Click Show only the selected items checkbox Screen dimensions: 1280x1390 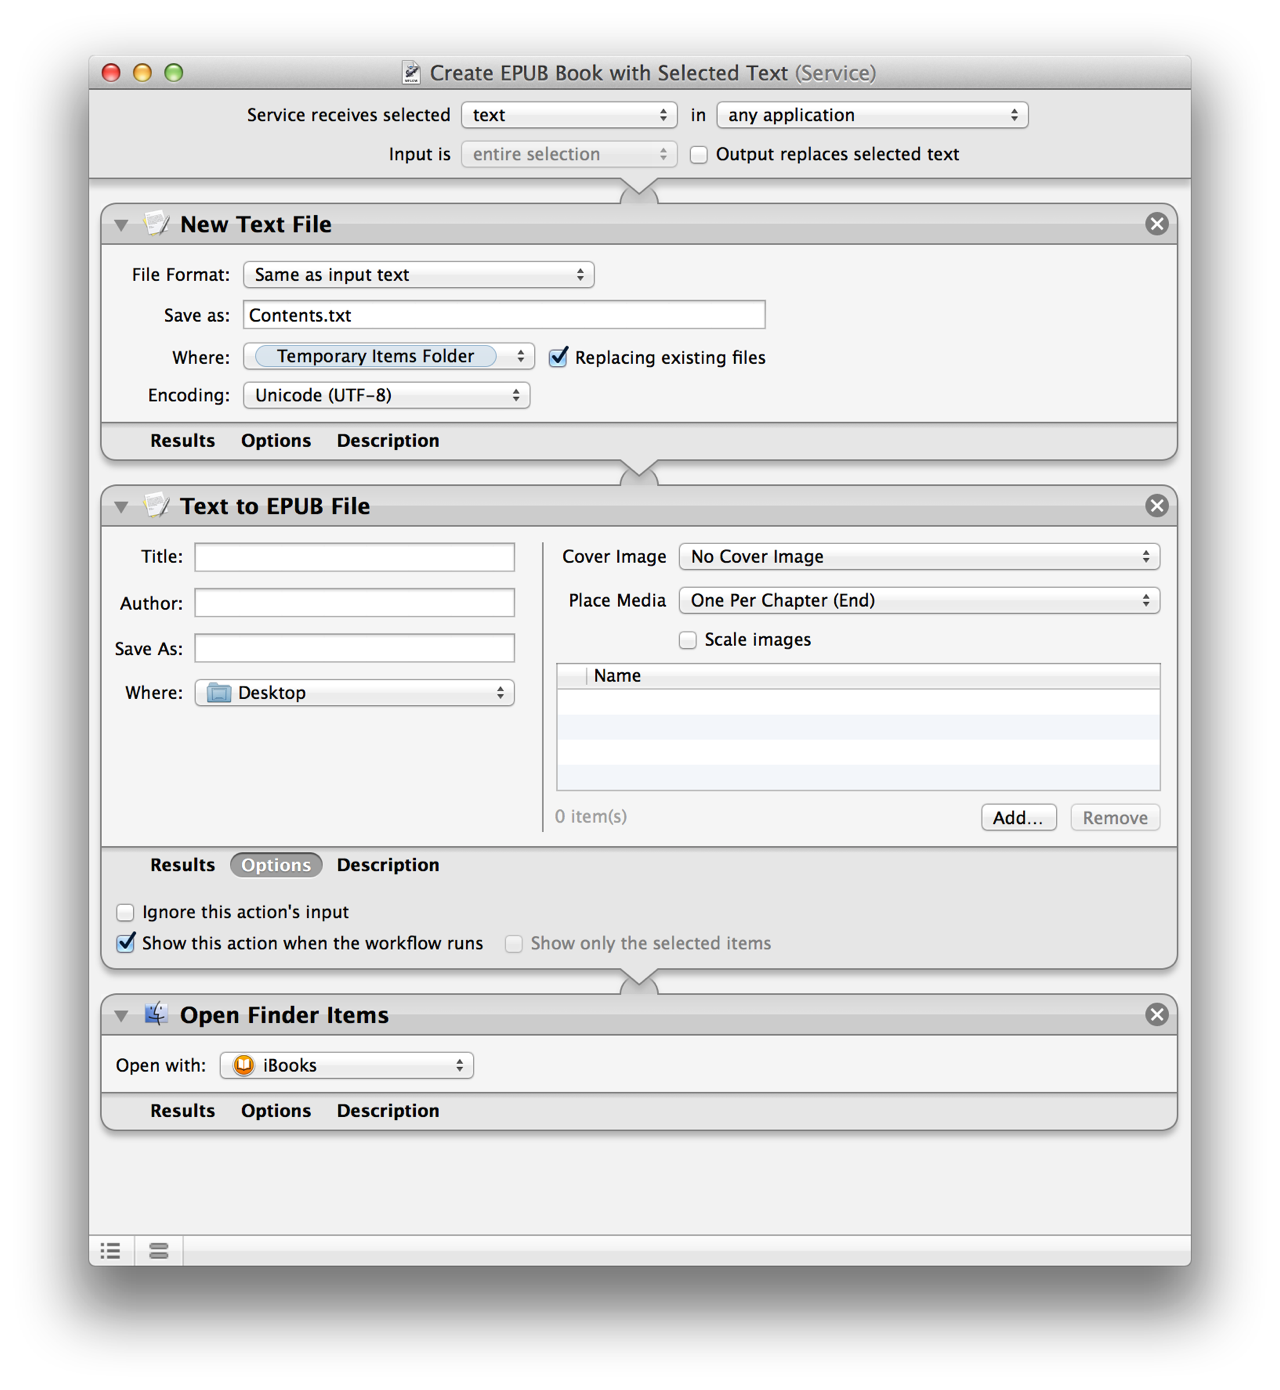click(x=514, y=944)
